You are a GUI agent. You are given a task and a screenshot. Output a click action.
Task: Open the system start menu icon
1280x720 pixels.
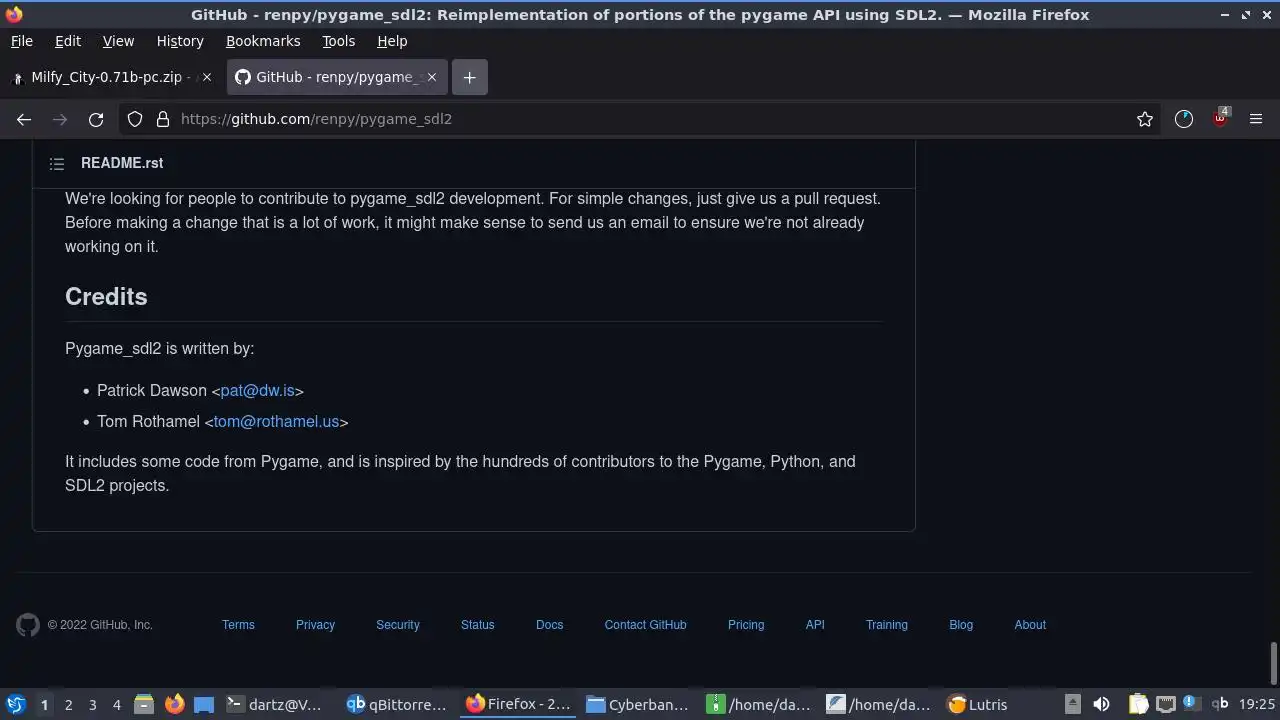coord(16,704)
